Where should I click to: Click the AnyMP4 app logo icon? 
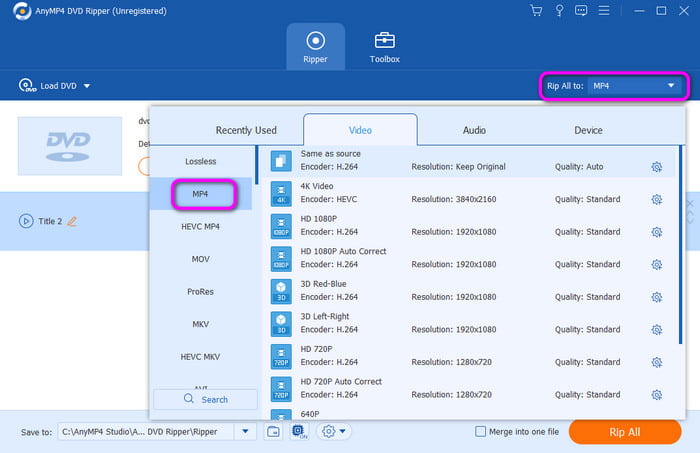tap(21, 11)
